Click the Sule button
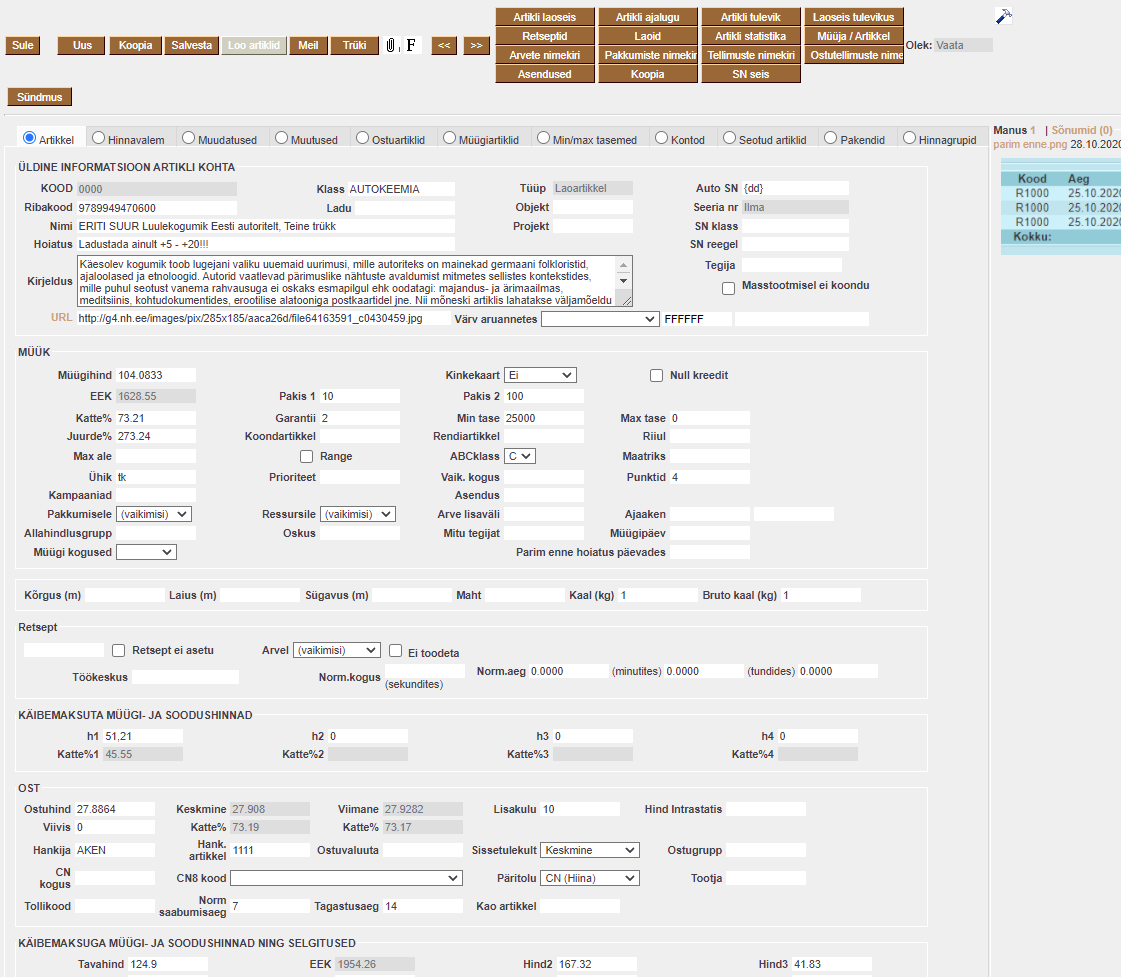The width and height of the screenshot is (1121, 977). pos(23,46)
